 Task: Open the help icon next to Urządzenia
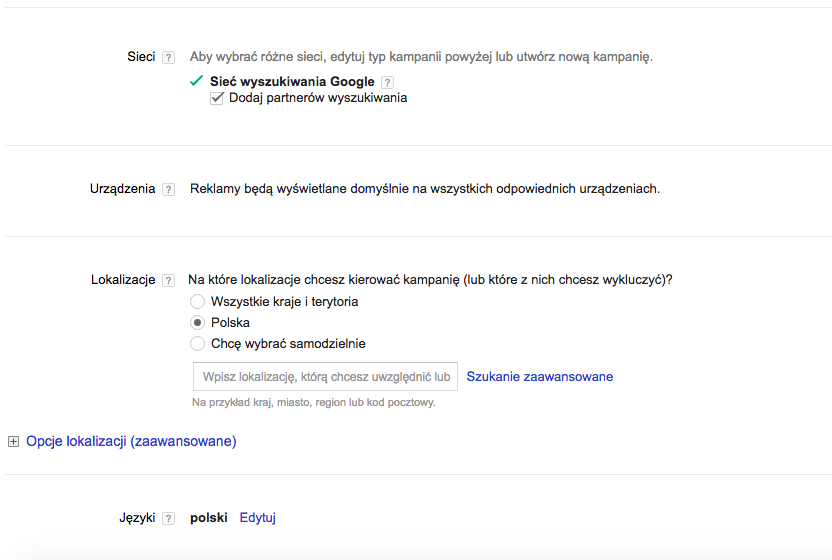pos(168,189)
